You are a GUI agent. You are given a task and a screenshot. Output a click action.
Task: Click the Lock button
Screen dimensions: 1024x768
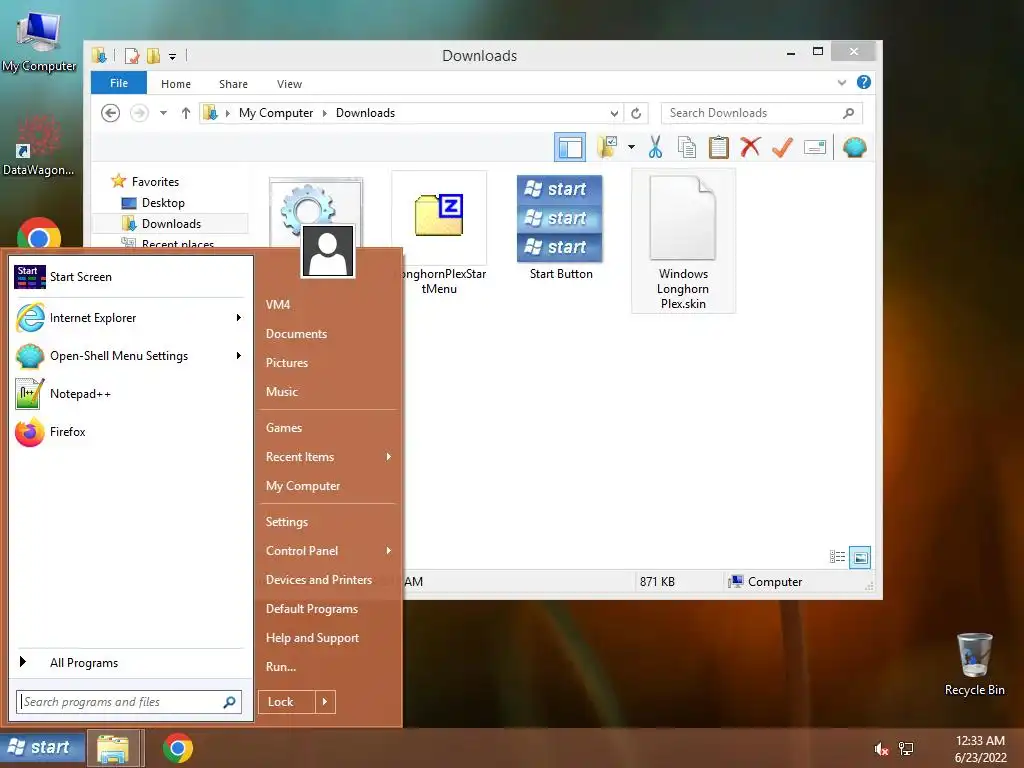[287, 702]
